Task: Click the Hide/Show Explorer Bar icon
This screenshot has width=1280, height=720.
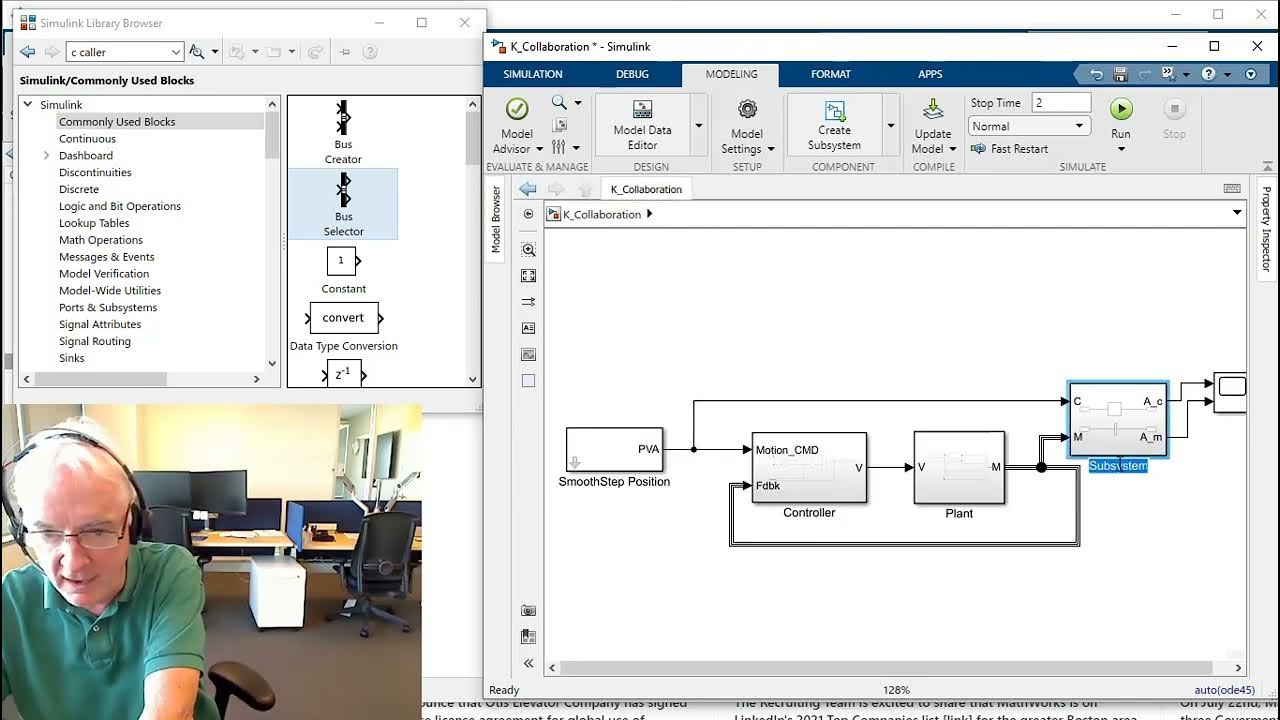Action: pyautogui.click(x=528, y=213)
